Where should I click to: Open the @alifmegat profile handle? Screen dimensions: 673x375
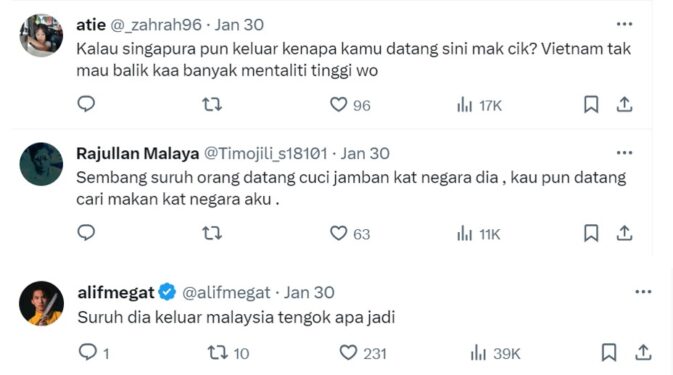tap(226, 293)
